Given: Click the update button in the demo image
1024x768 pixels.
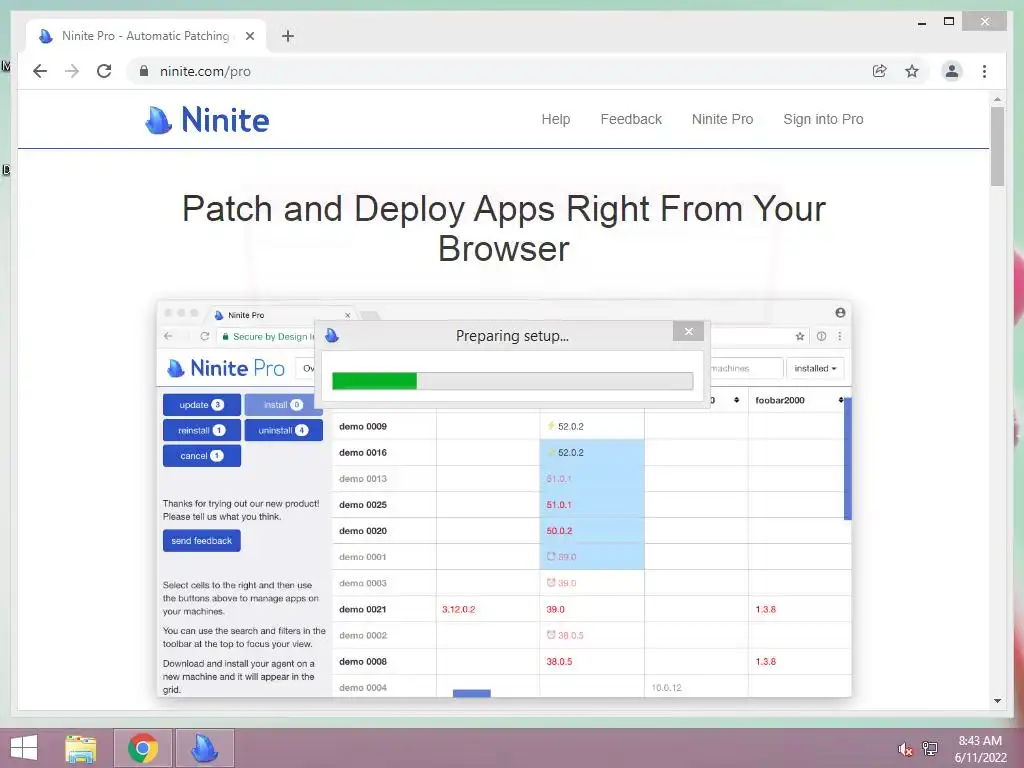Looking at the screenshot, I should (202, 405).
